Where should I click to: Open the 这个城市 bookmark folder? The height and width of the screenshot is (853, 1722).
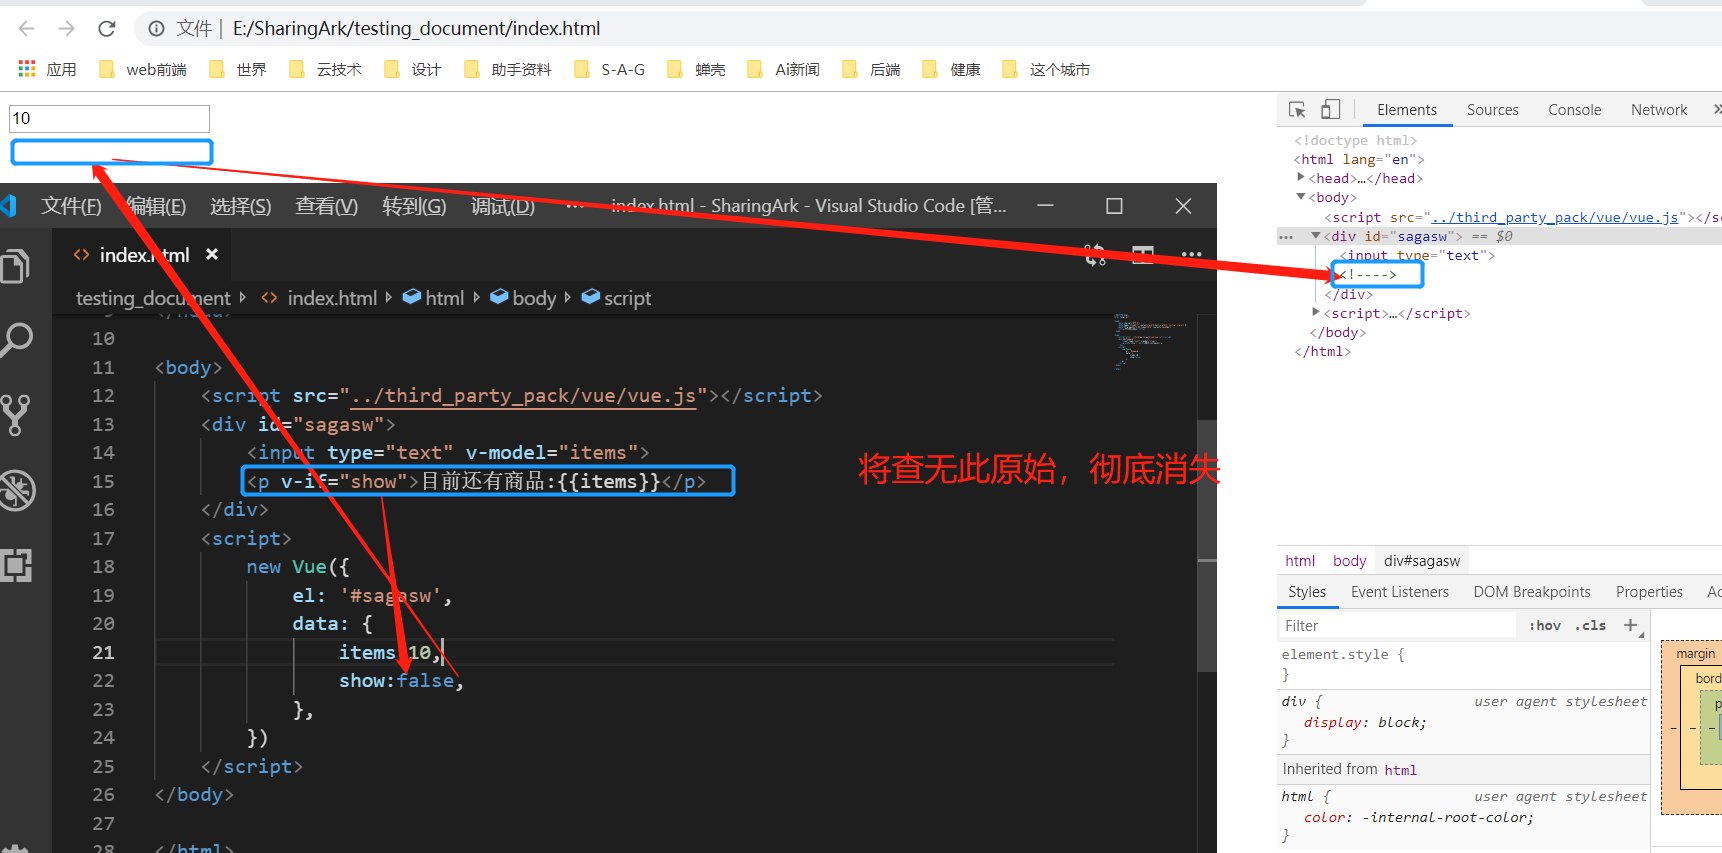(1046, 69)
